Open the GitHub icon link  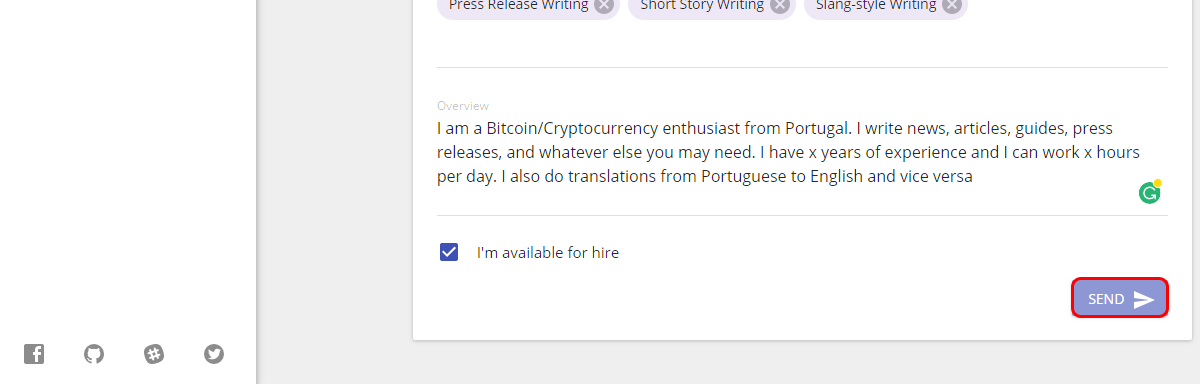coord(94,353)
